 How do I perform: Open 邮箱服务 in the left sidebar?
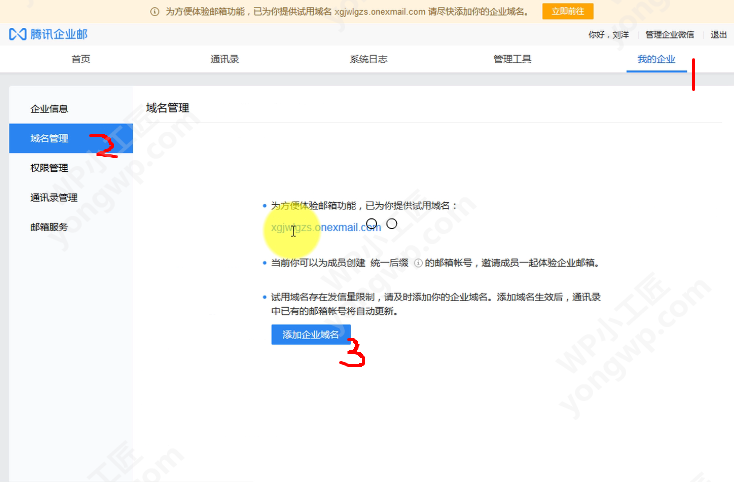(49, 227)
